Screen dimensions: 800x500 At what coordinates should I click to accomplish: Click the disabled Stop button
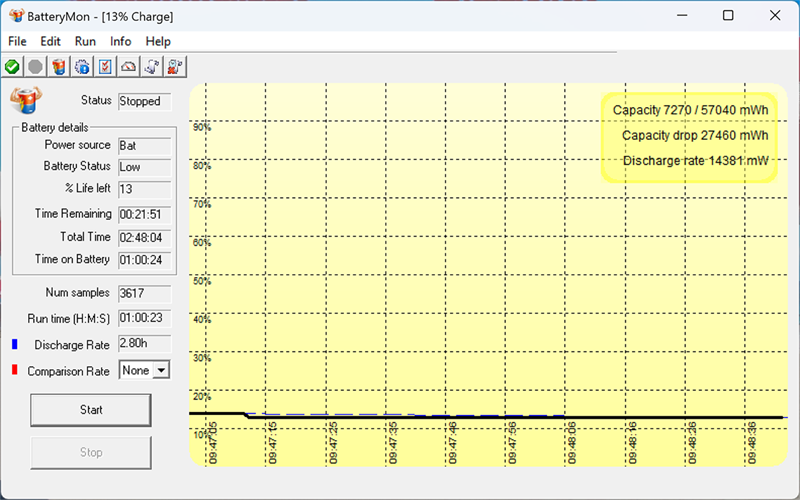coord(91,453)
